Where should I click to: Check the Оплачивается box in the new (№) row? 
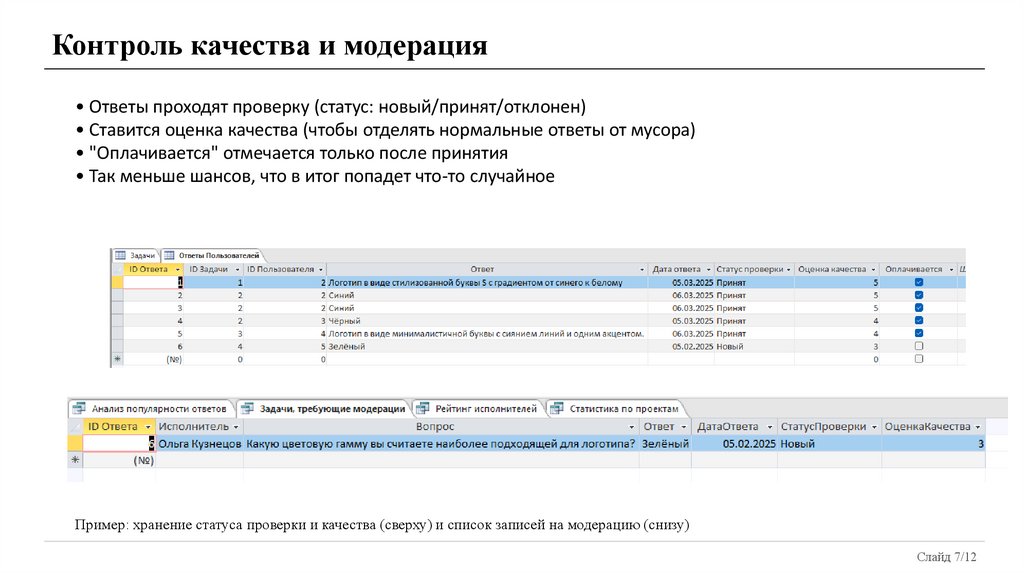coord(919,359)
